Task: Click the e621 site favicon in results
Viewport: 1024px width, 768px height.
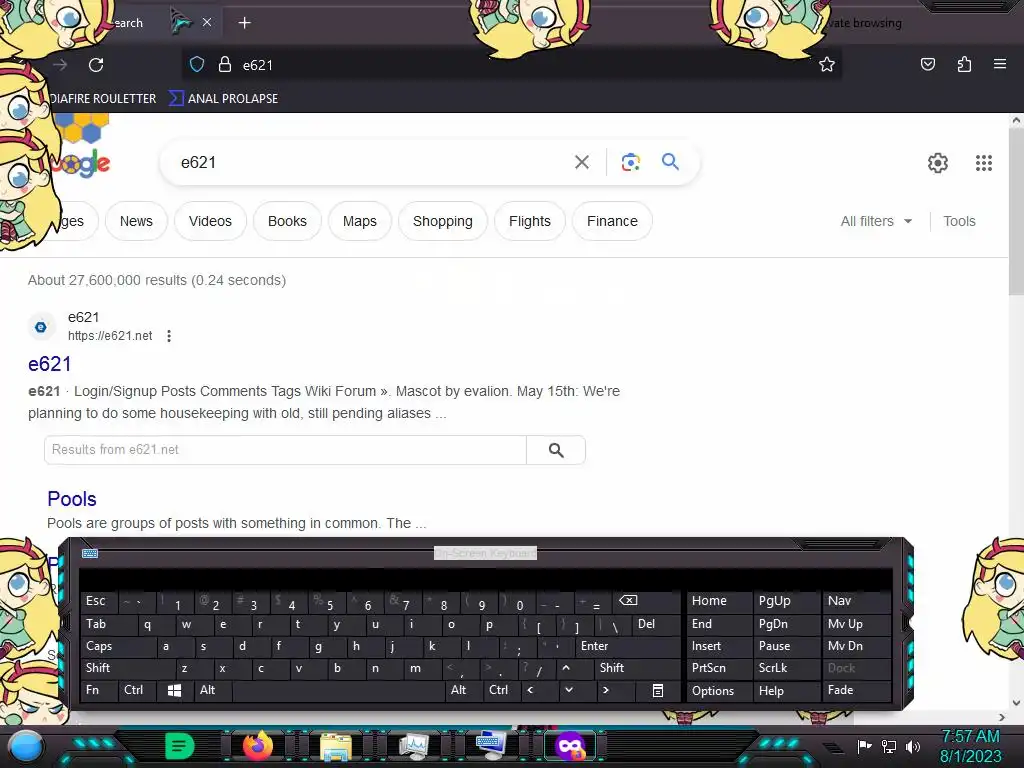Action: point(40,327)
